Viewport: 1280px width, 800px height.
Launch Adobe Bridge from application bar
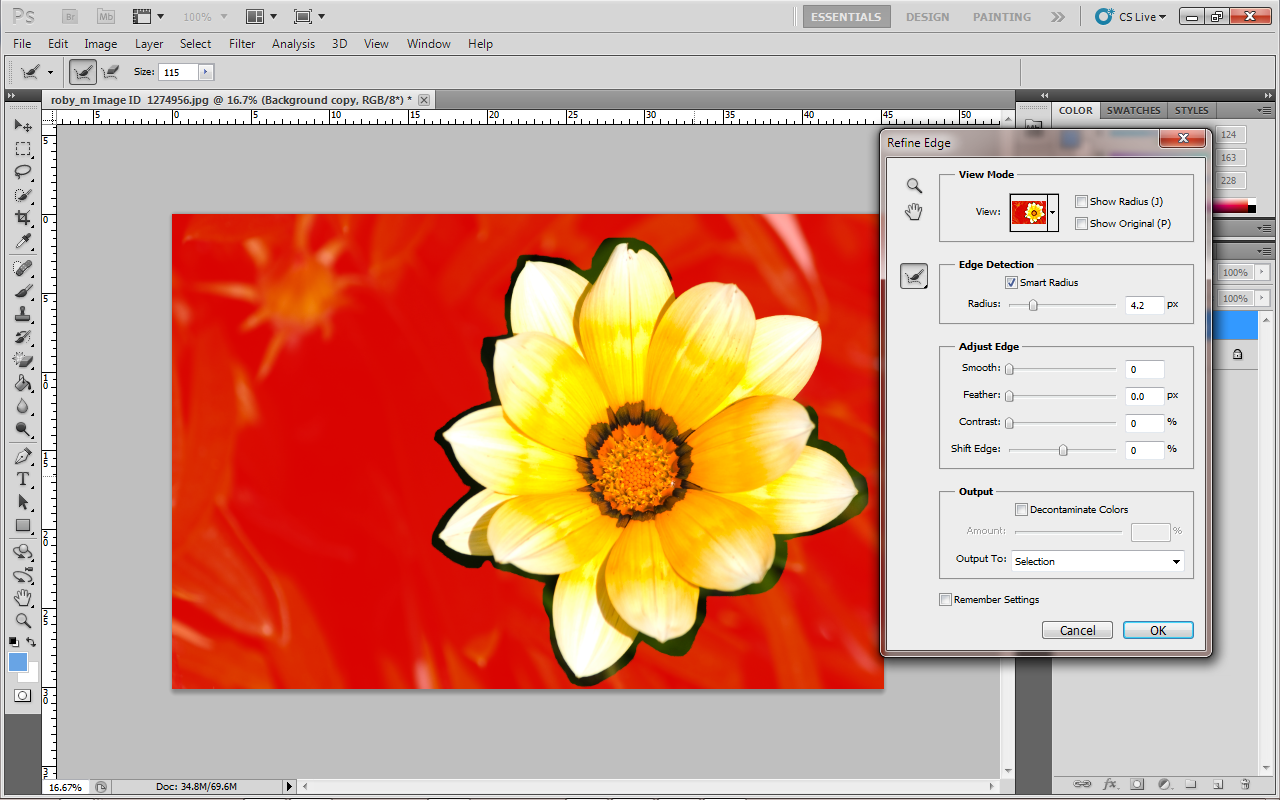(x=70, y=17)
